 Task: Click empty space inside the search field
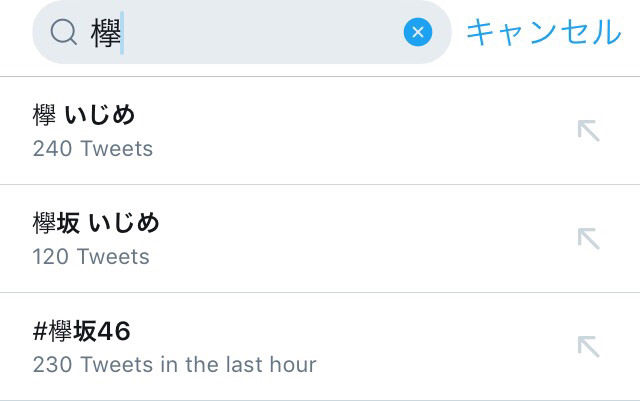pos(260,33)
